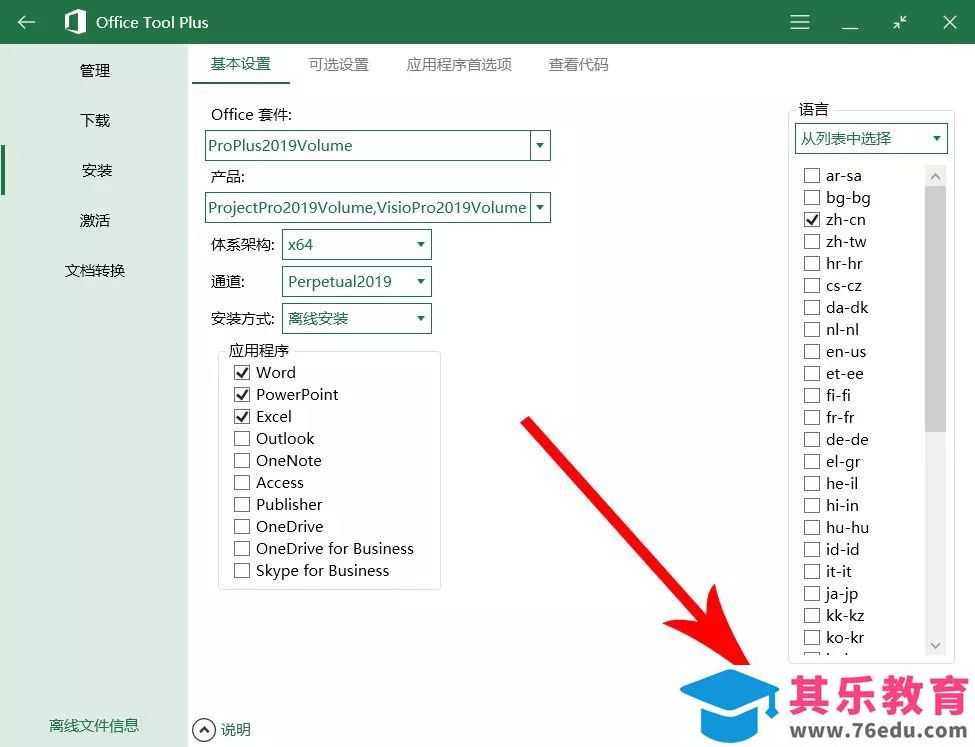Viewport: 975px width, 747px height.
Task: Check OneDrive for Business checkbox
Action: [242, 549]
